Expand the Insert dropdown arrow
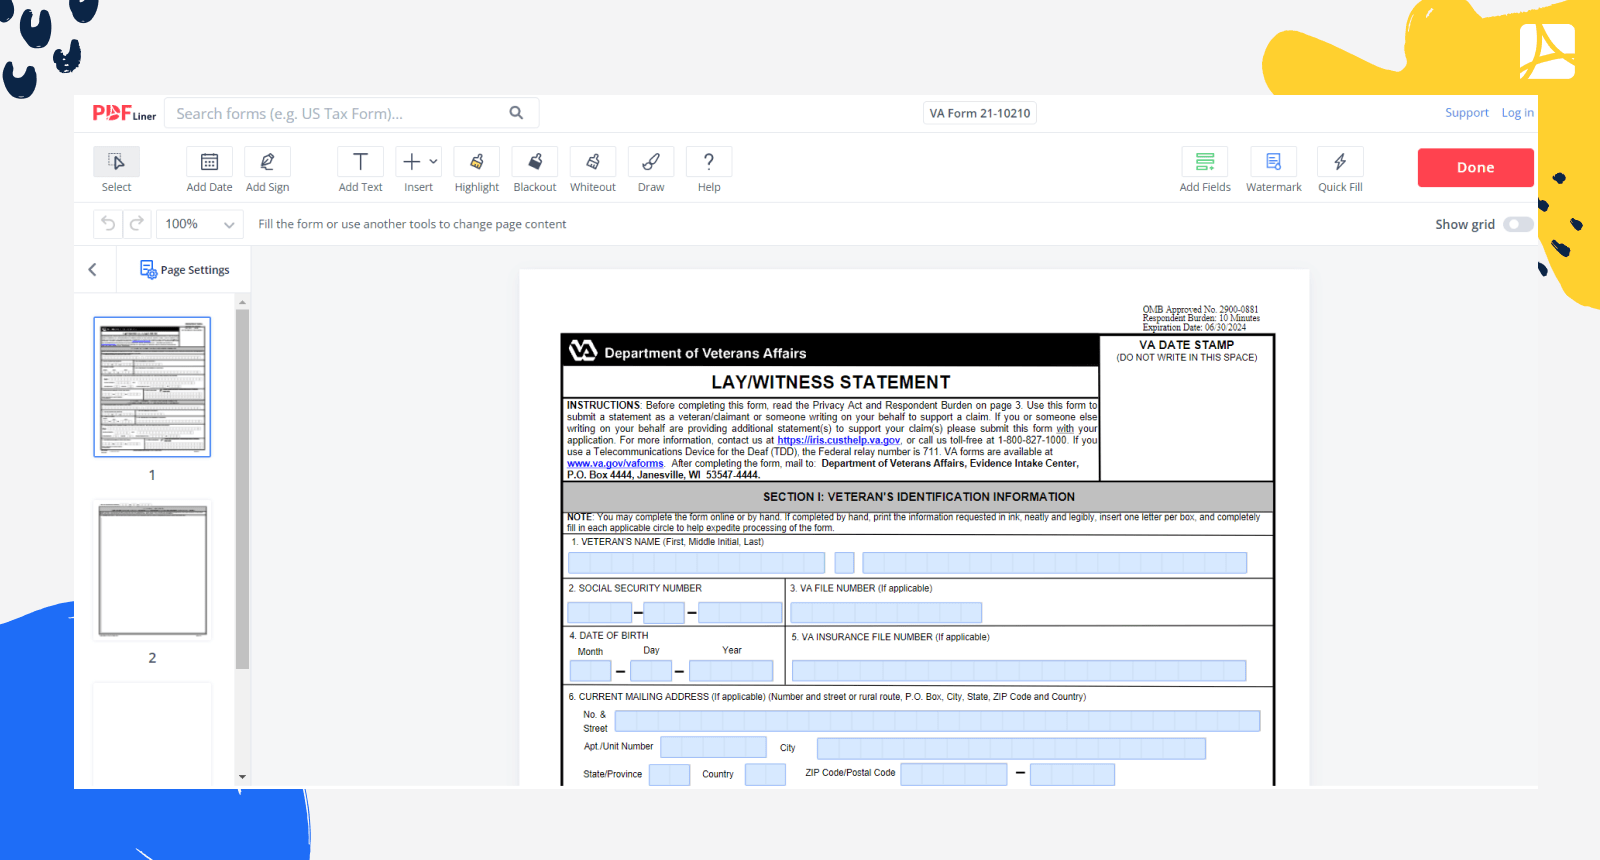Viewport: 1600px width, 860px height. (433, 161)
